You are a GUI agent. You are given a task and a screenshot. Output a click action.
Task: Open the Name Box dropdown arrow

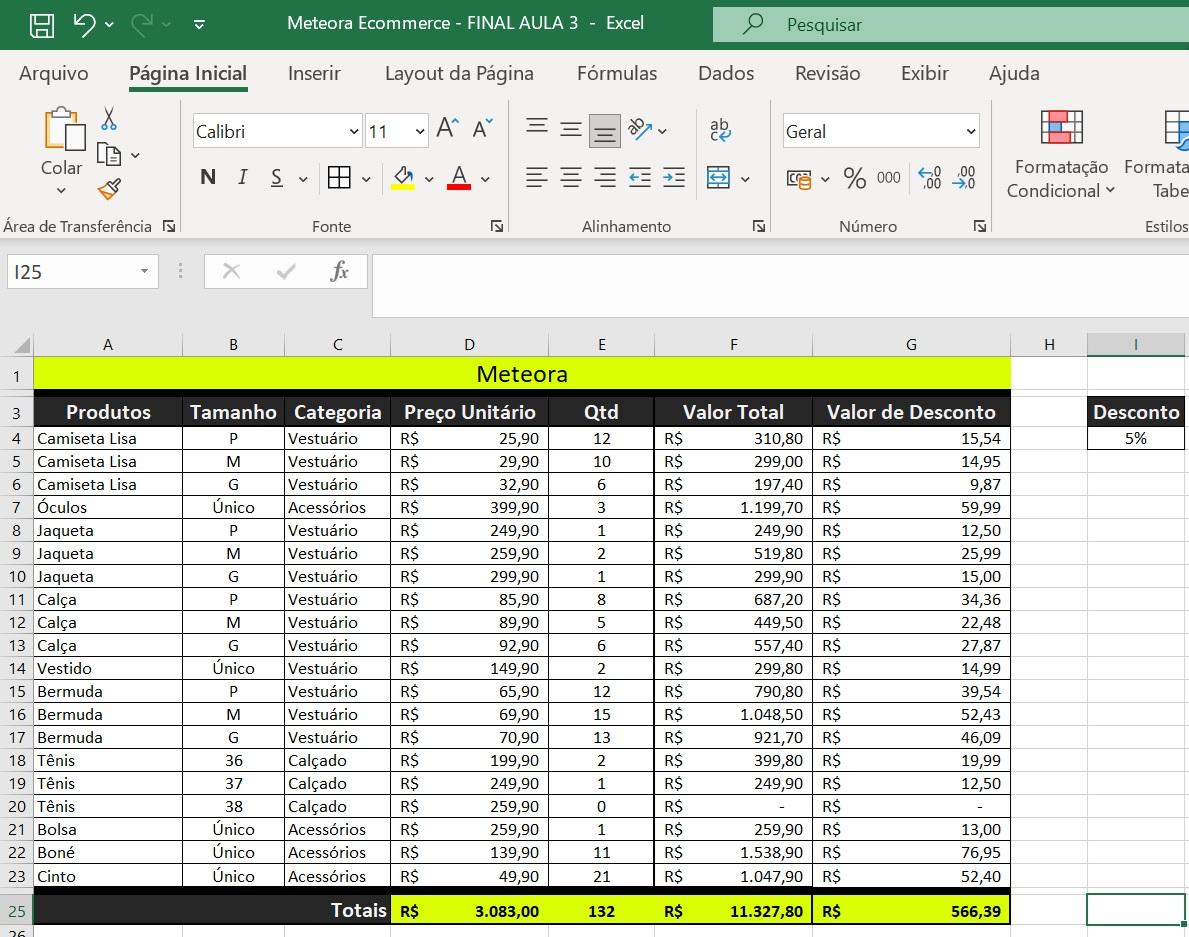[x=144, y=272]
